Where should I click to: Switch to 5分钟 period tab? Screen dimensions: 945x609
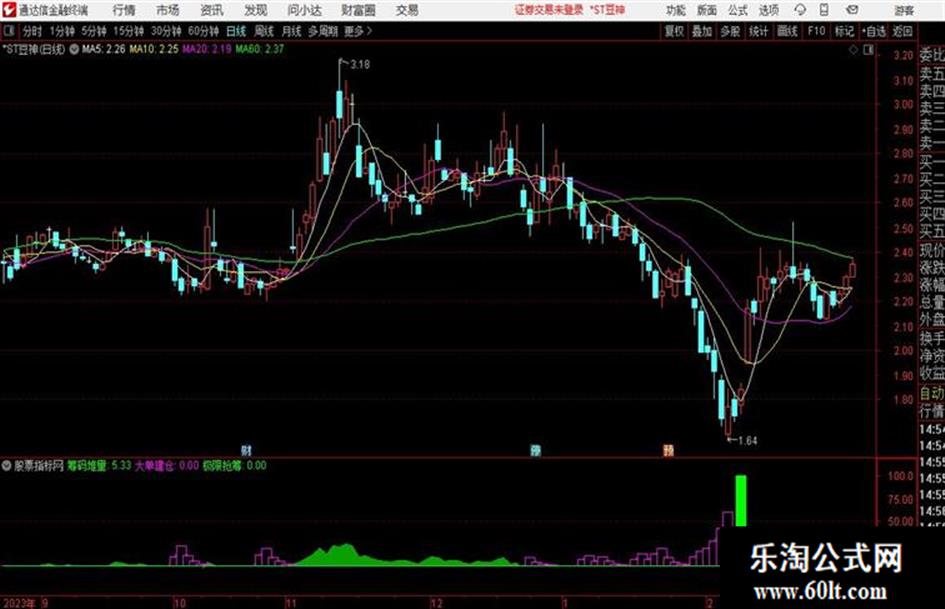(x=94, y=31)
